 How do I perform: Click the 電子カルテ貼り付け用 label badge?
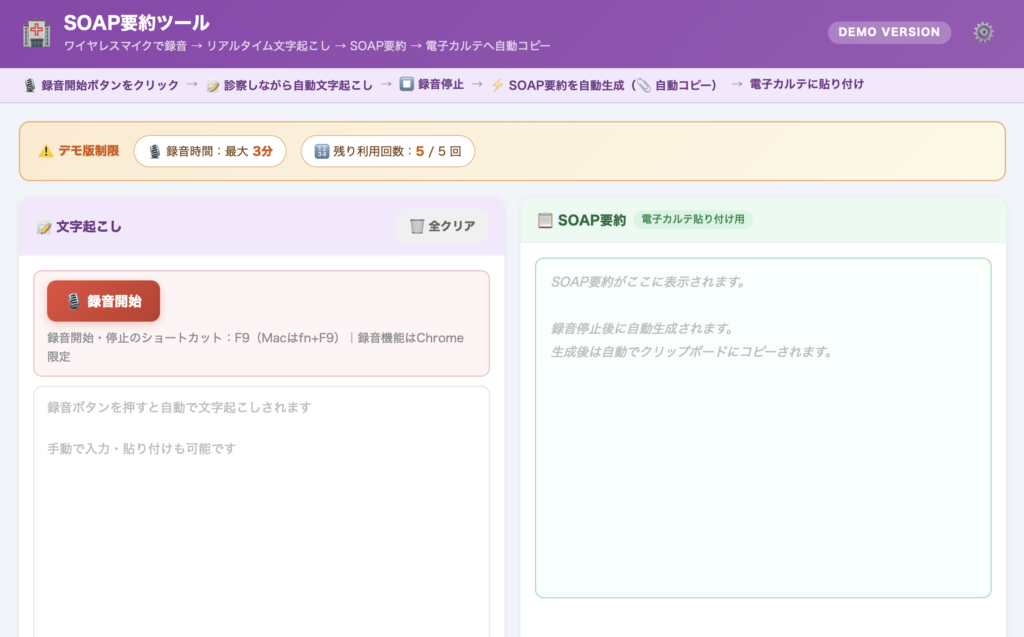coord(692,220)
